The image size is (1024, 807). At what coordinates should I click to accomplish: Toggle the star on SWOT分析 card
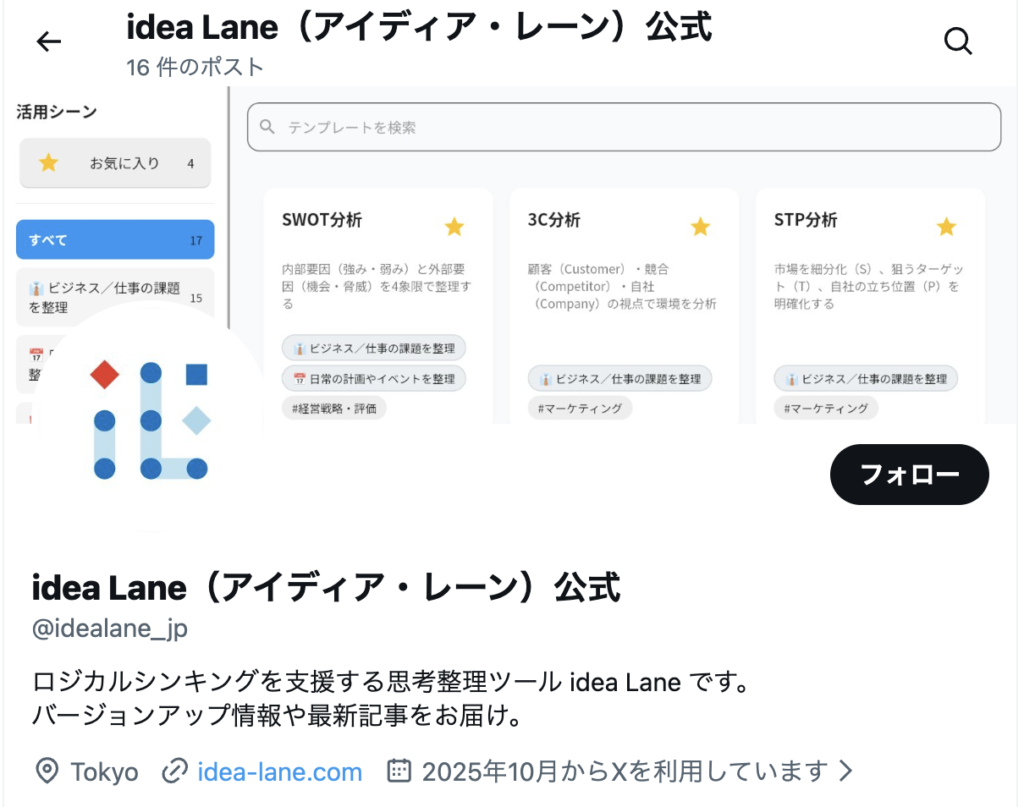(454, 227)
